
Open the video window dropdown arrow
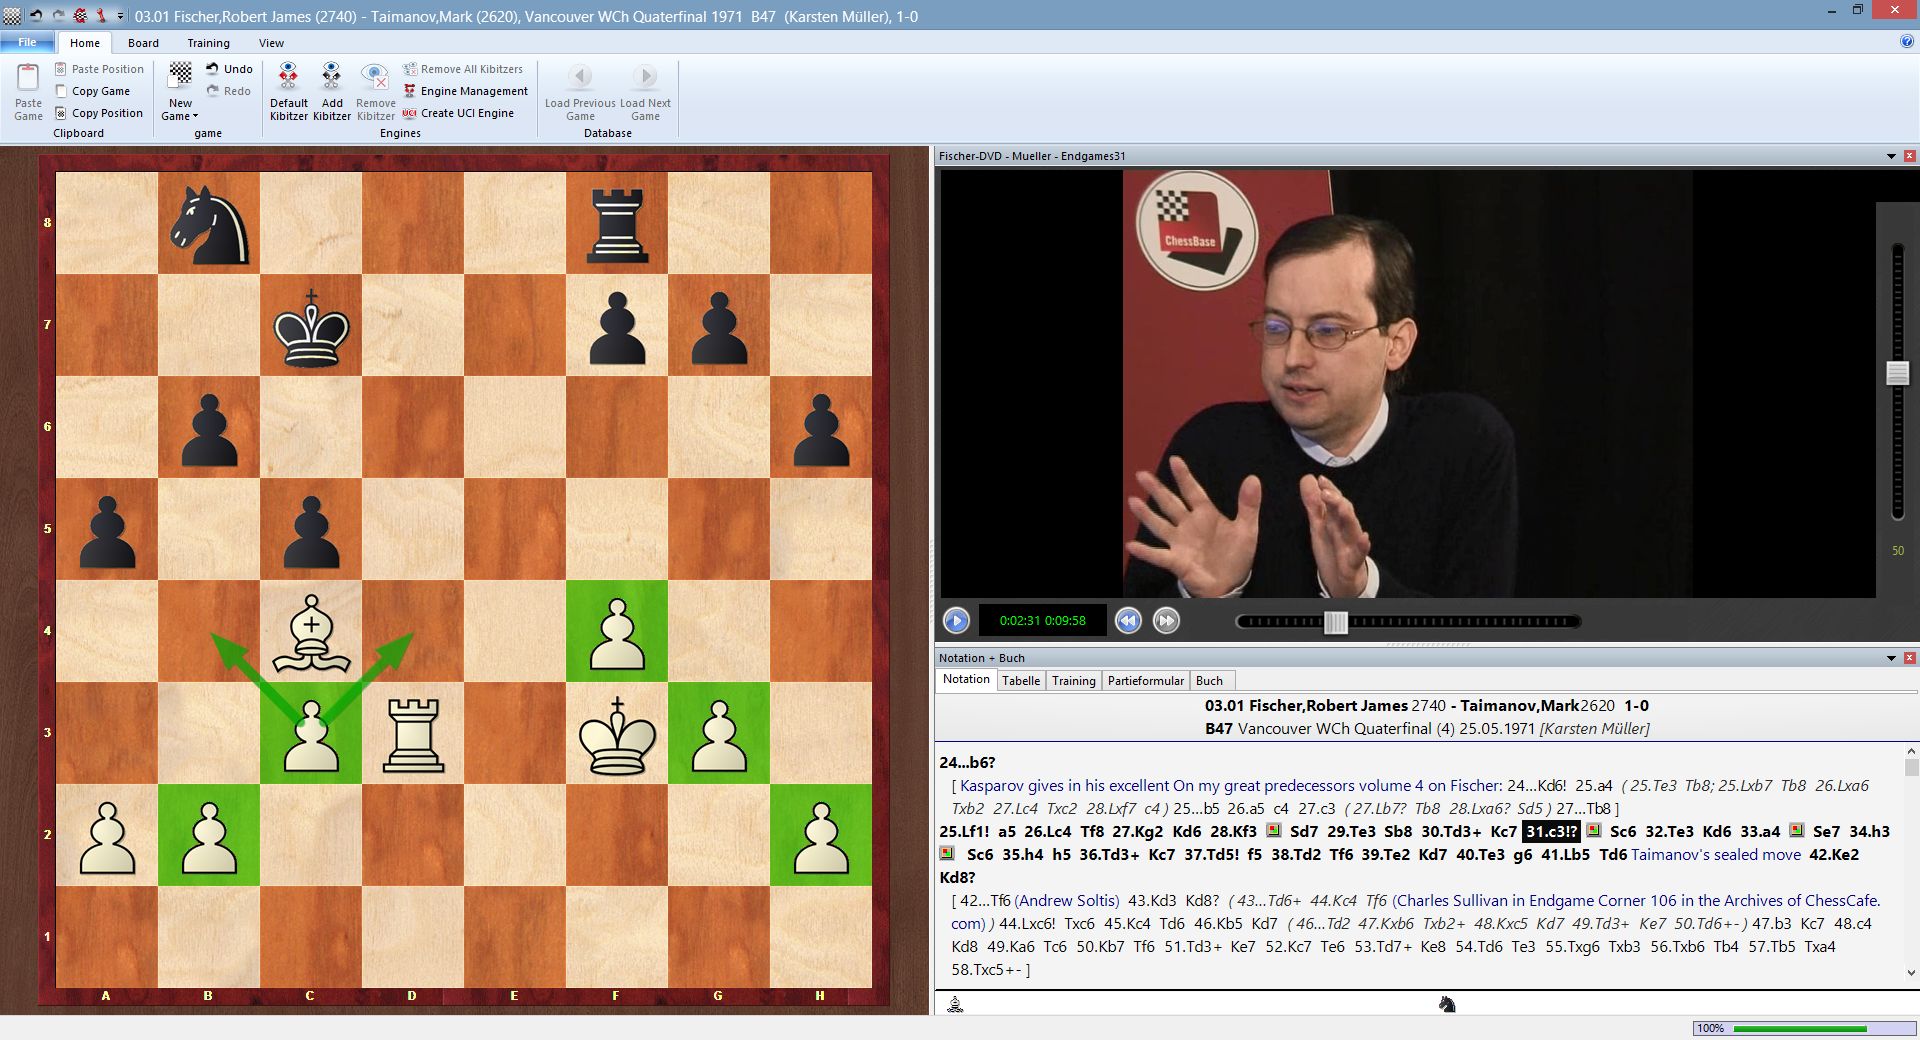click(1891, 156)
